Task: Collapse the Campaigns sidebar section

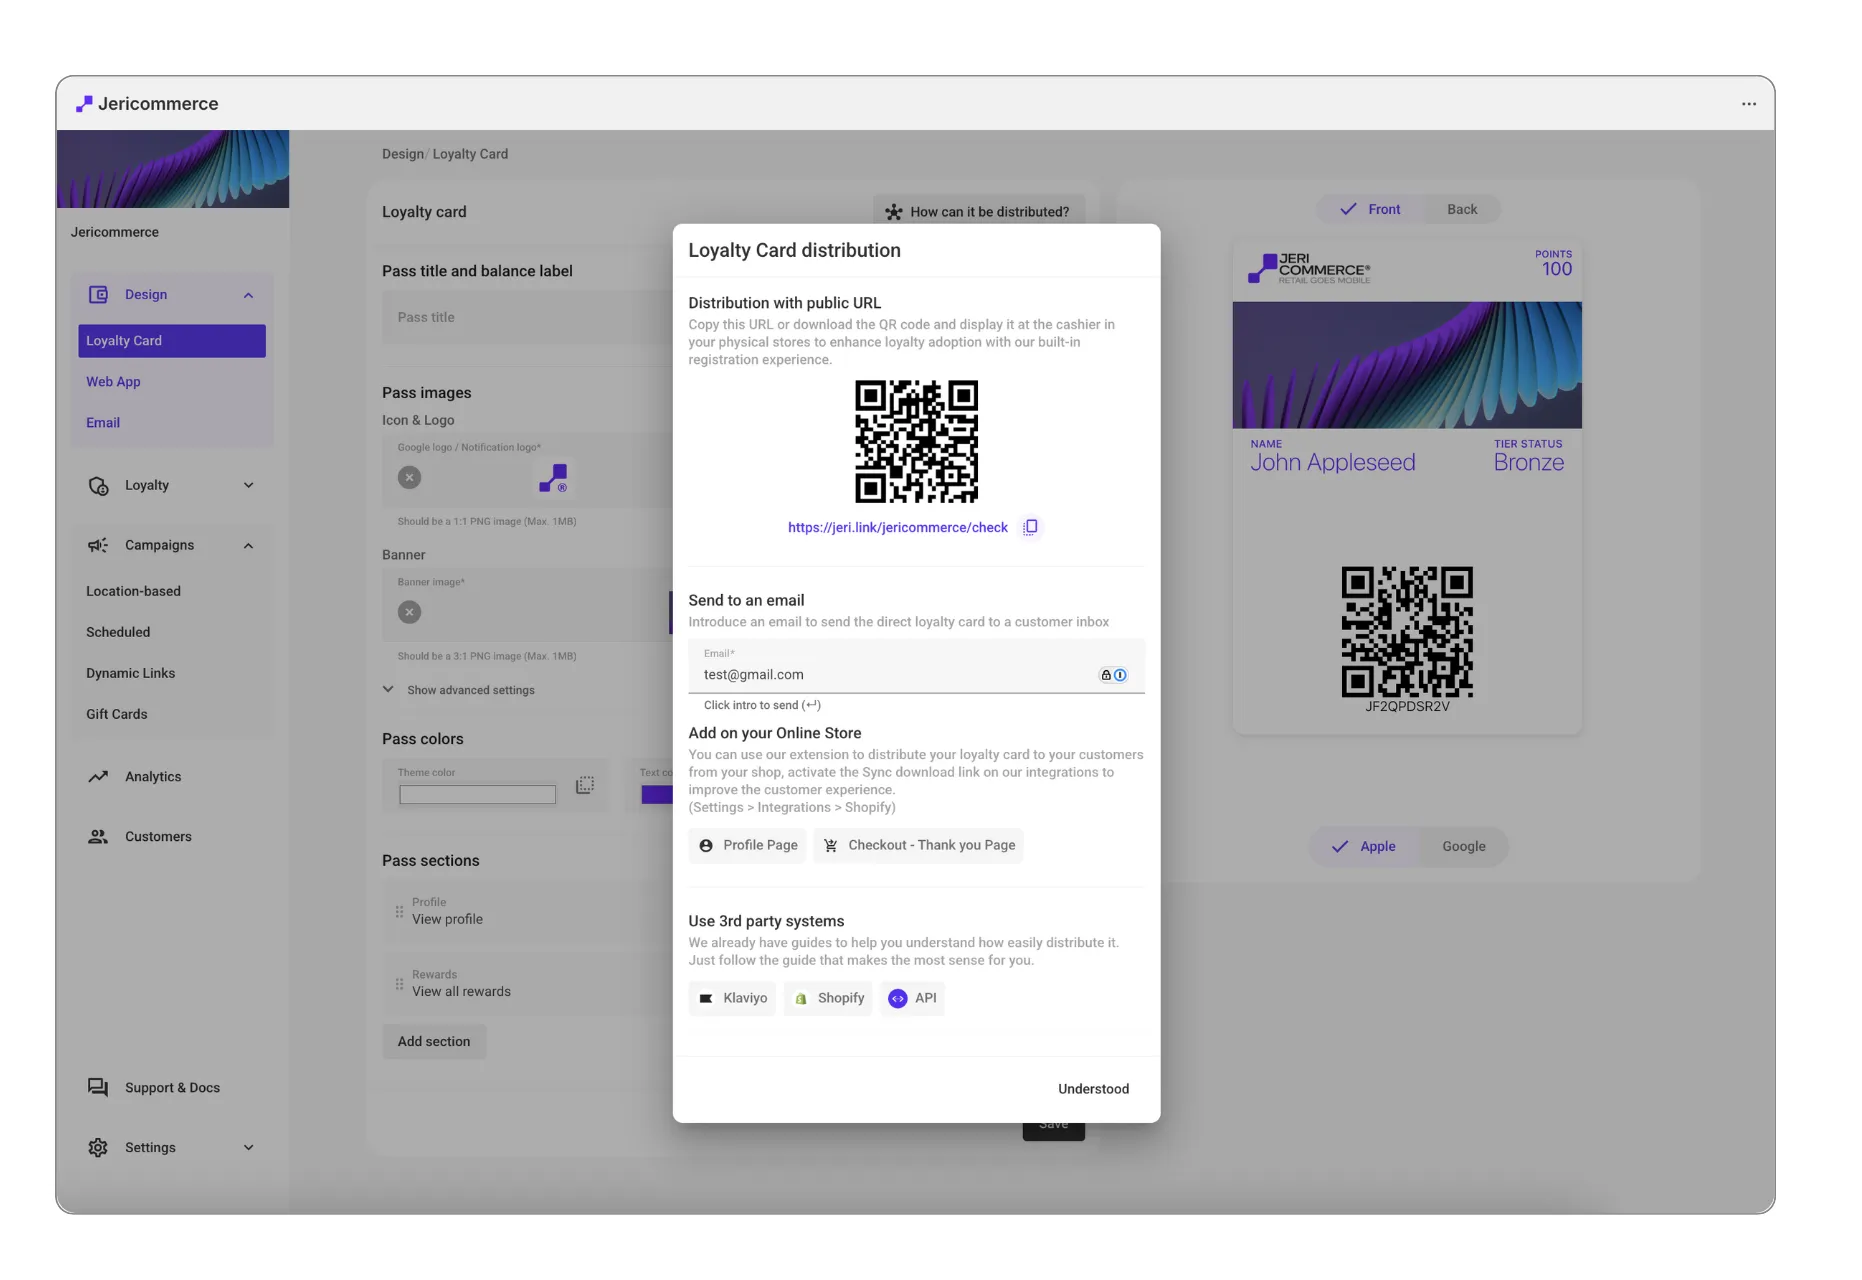Action: point(248,546)
